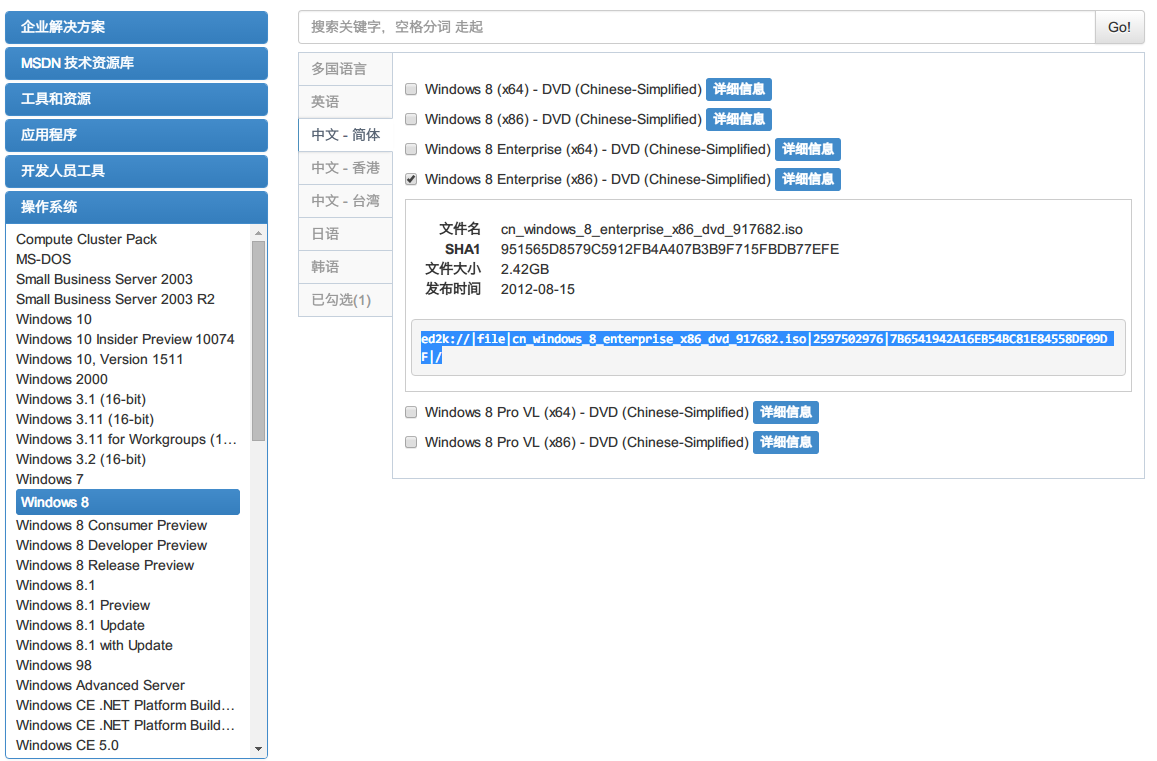Check Windows 8 Pro VL (x86) checkbox
1157x761 pixels.
click(411, 442)
